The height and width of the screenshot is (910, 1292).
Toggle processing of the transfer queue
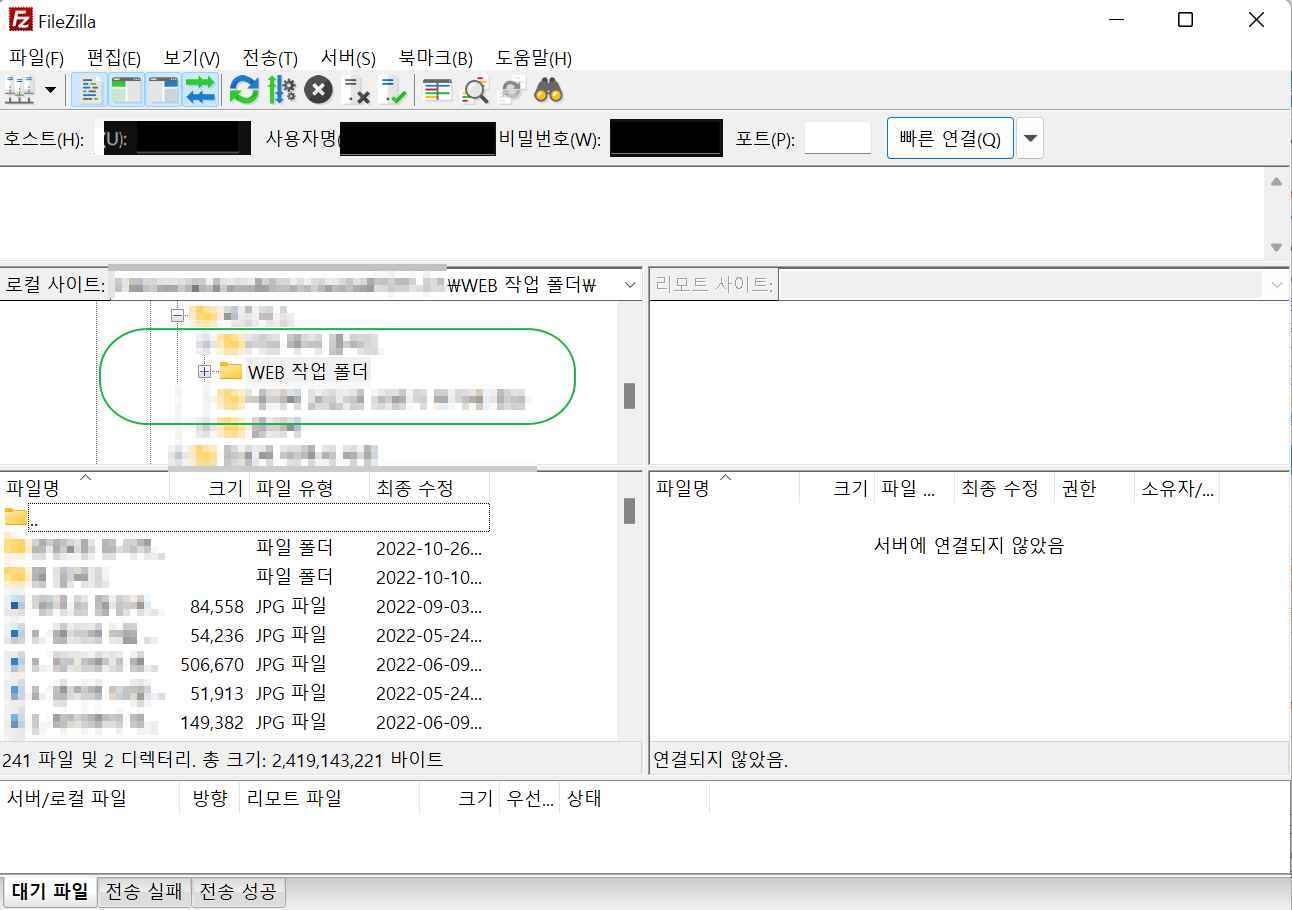coord(281,90)
